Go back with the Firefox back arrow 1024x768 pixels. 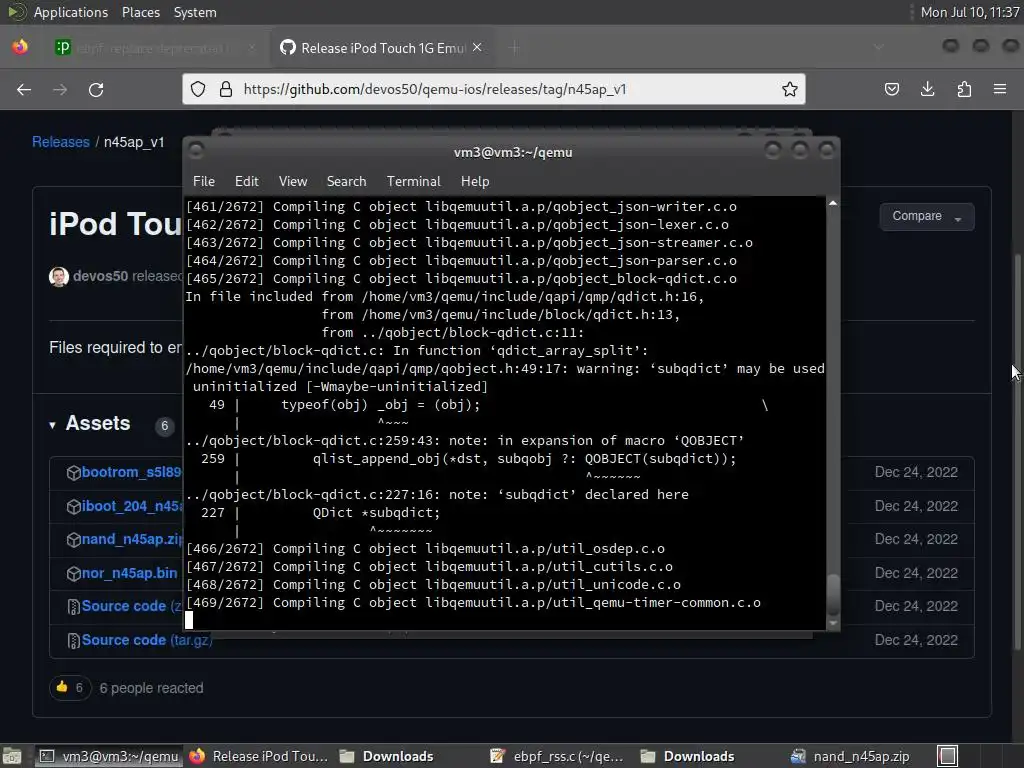(24, 89)
